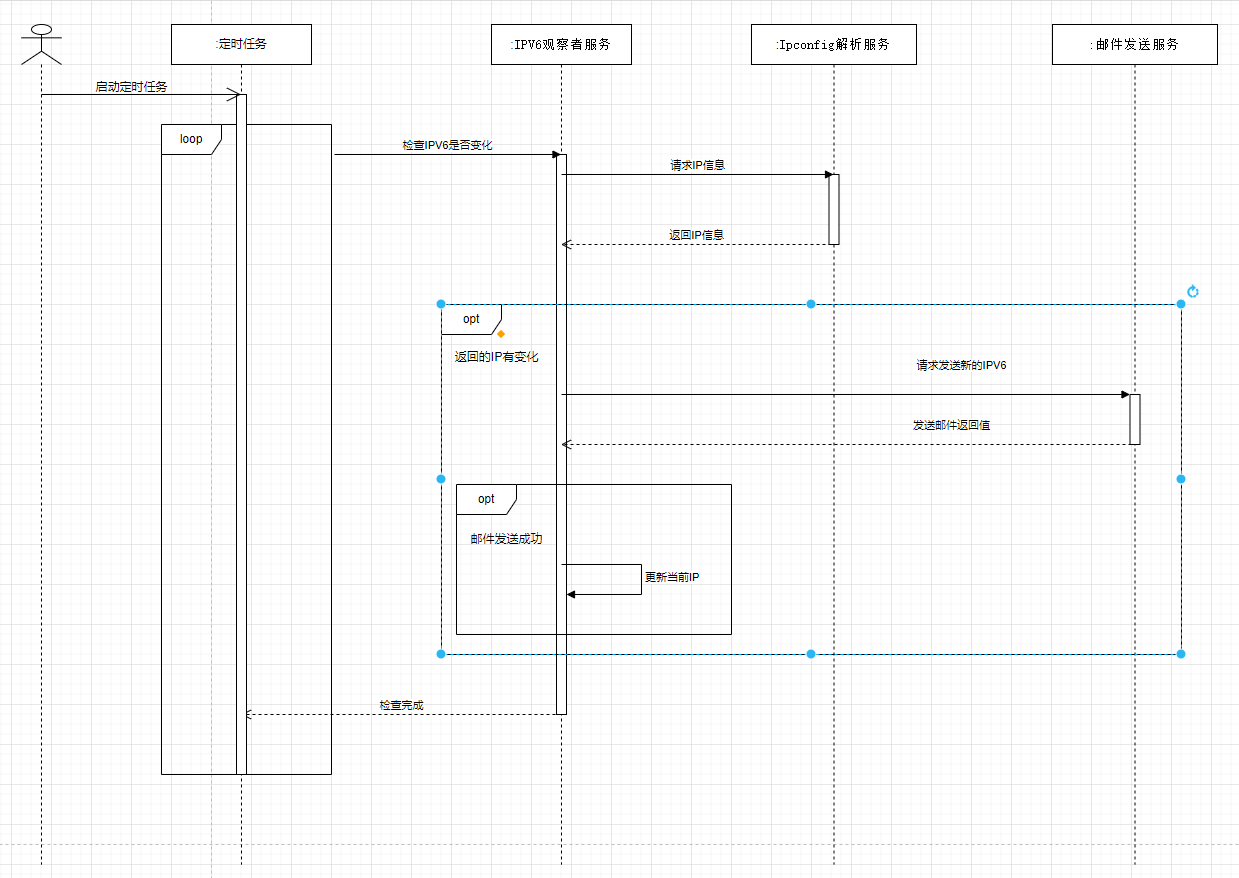This screenshot has width=1239, height=878.
Task: Select the Ipconfig解析服务 lifeline header box
Action: [x=833, y=44]
